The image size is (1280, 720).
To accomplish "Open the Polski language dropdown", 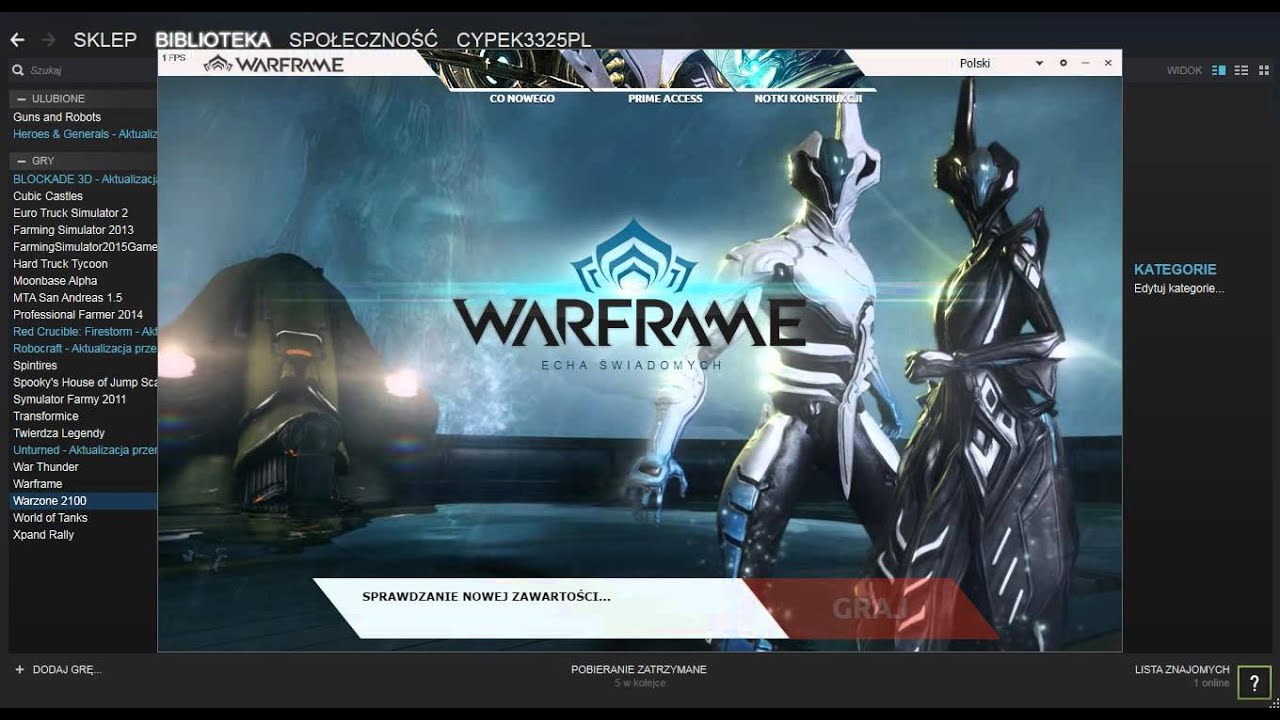I will pos(1001,63).
